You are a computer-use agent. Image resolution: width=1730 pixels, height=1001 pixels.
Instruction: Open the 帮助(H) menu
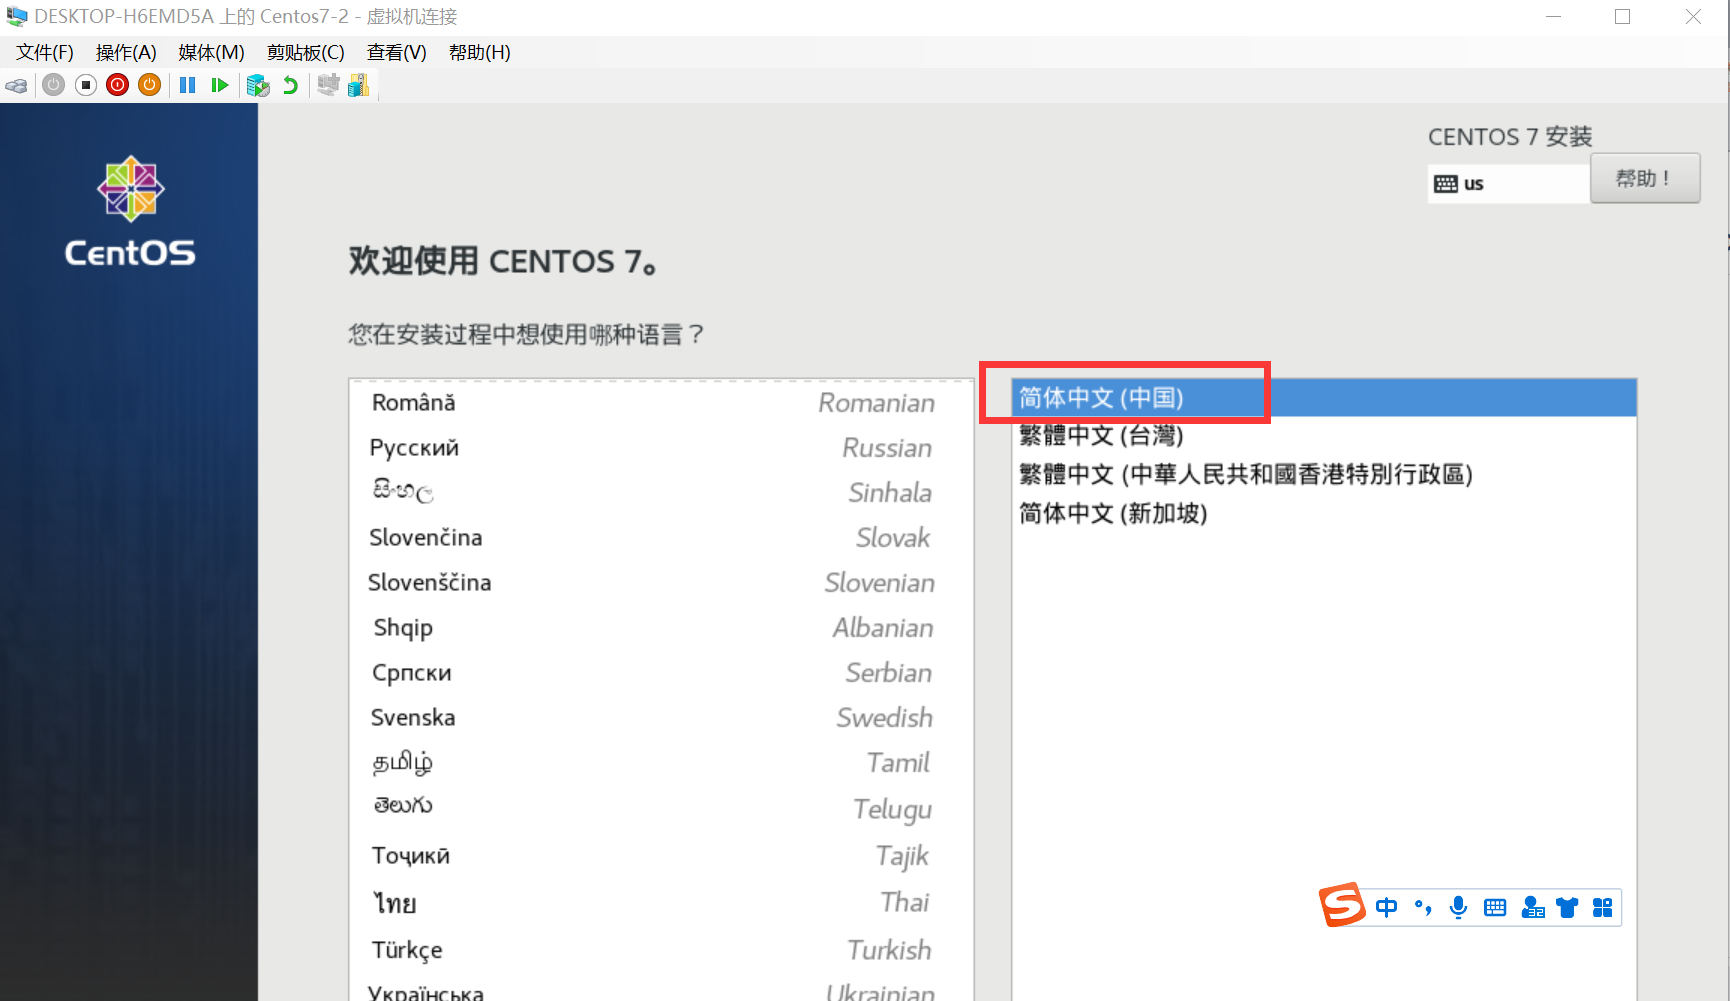coord(480,53)
